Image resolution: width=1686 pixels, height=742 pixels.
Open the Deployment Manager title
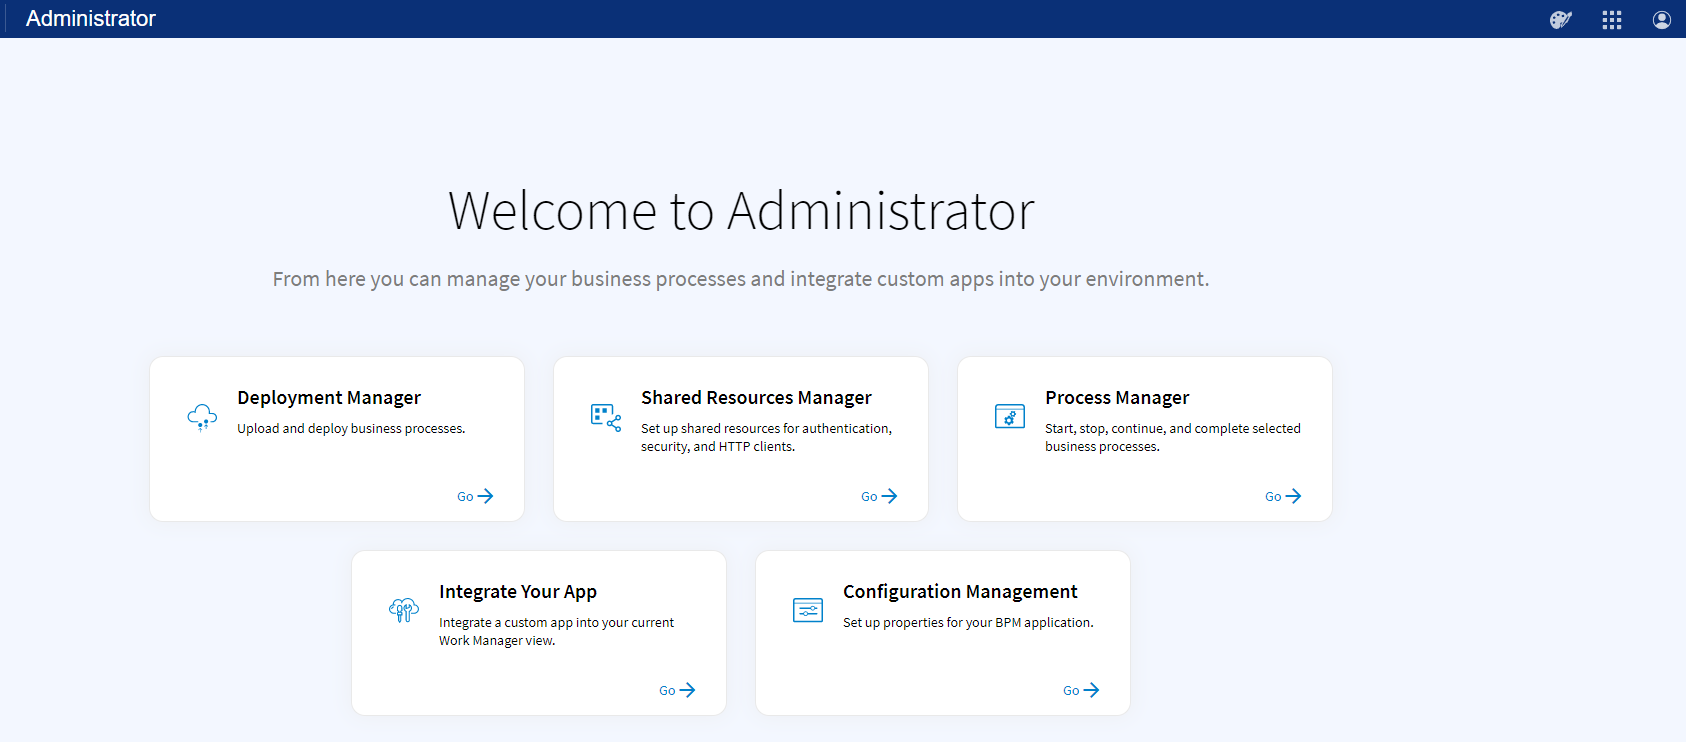click(329, 398)
